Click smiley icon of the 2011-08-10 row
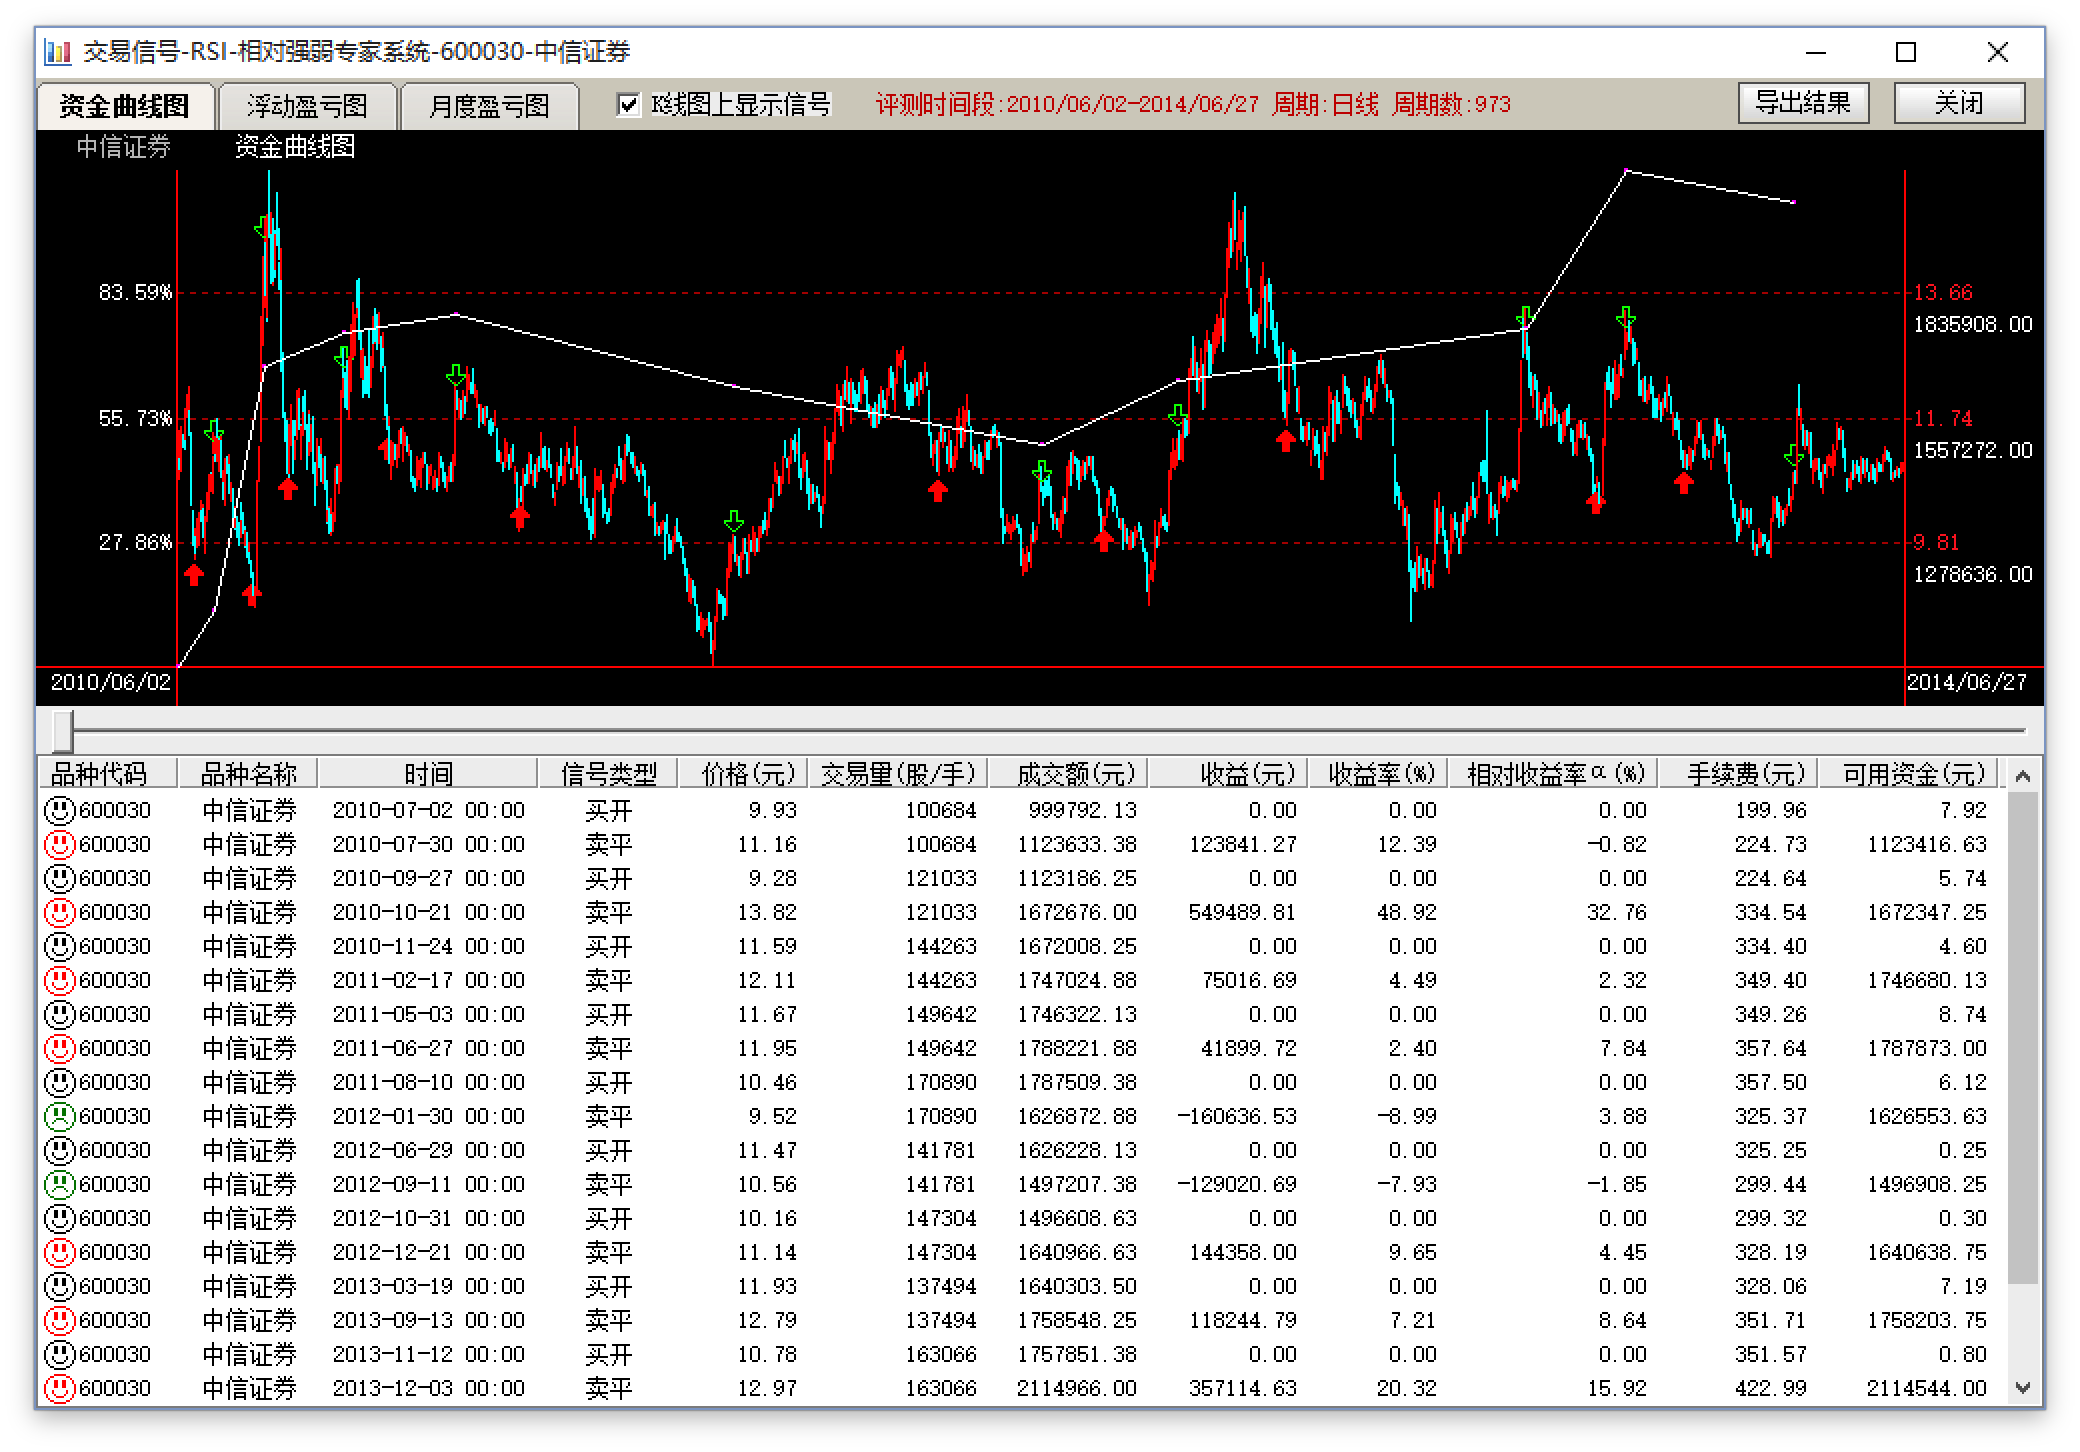This screenshot has height=1452, width=2080. pos(60,1082)
